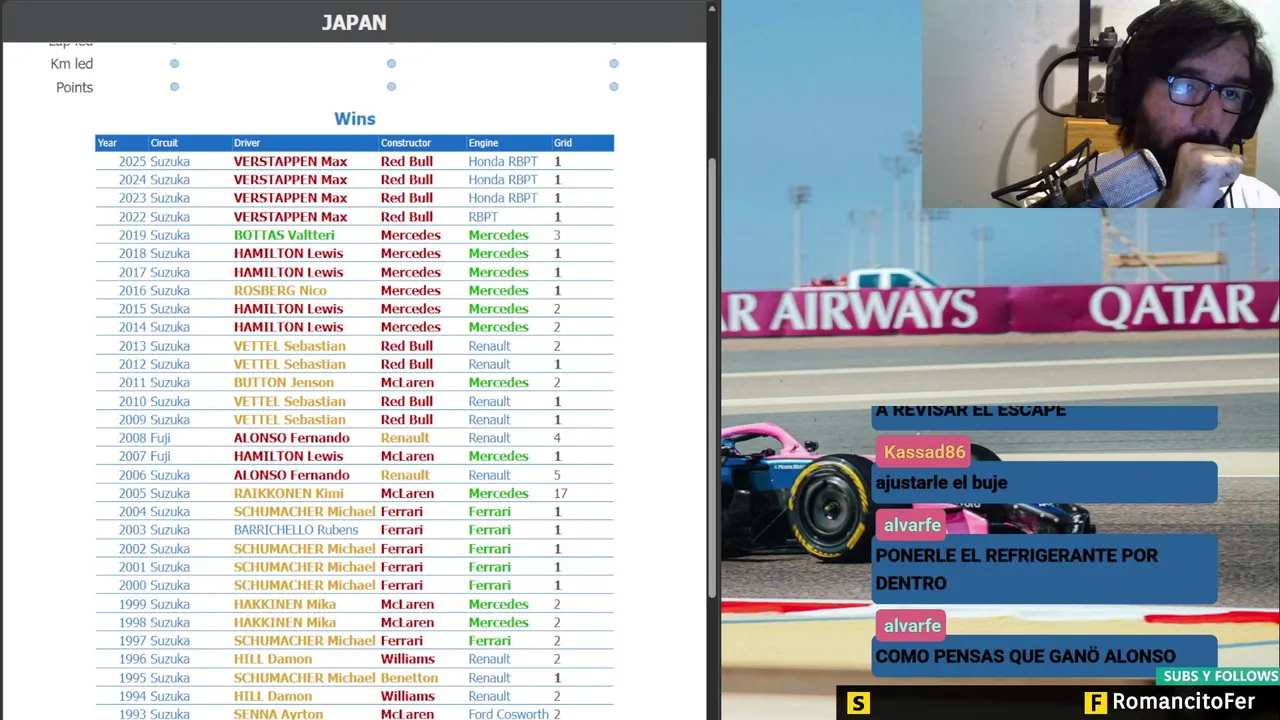This screenshot has width=1280, height=720.
Task: Select the Constructor column header
Action: point(405,143)
